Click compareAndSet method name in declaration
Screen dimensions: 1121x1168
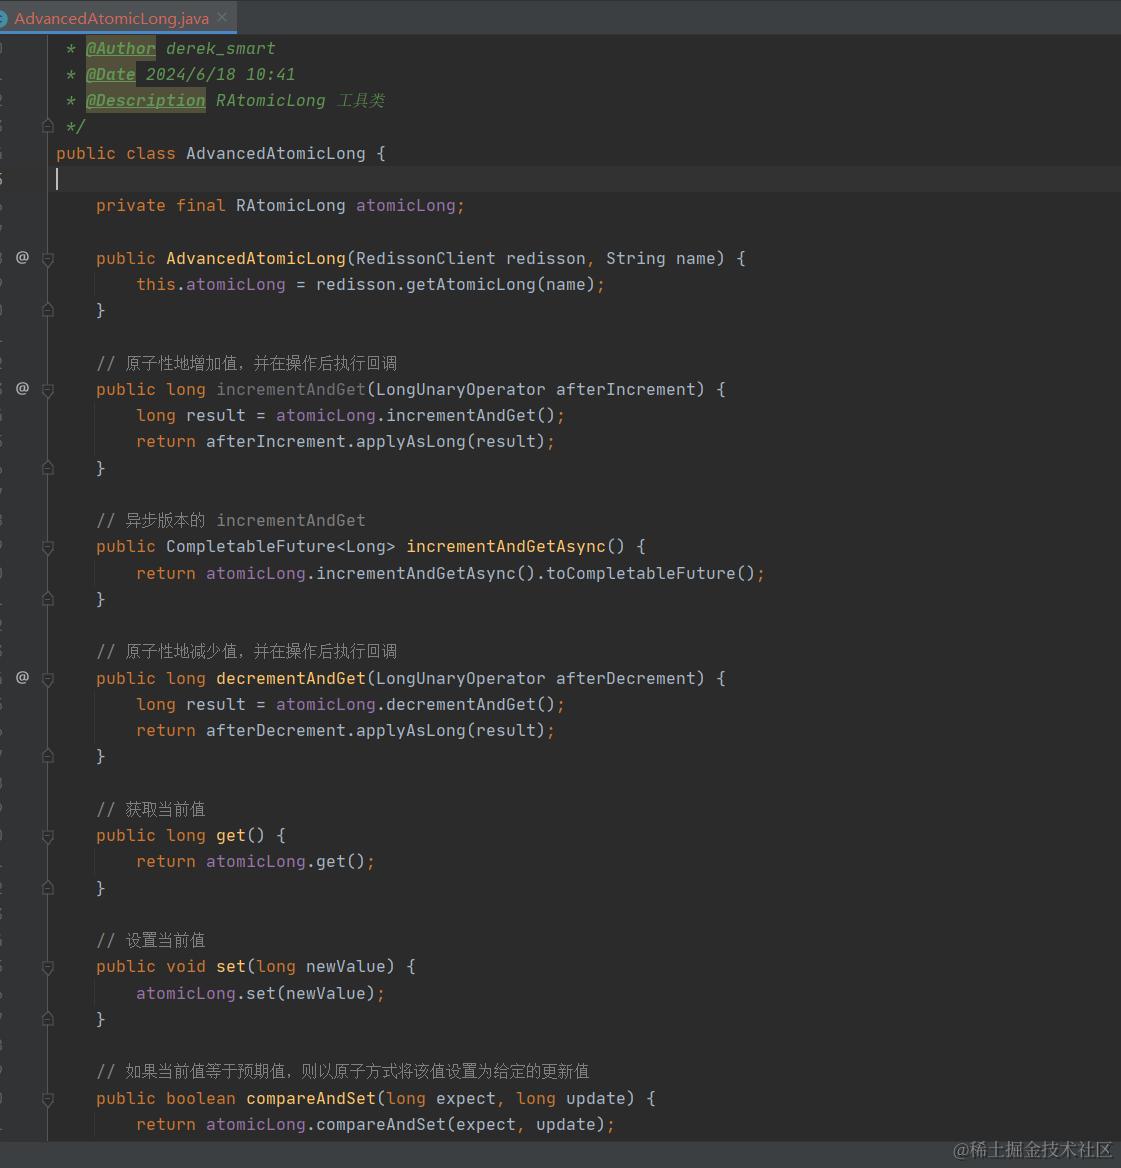point(311,1099)
